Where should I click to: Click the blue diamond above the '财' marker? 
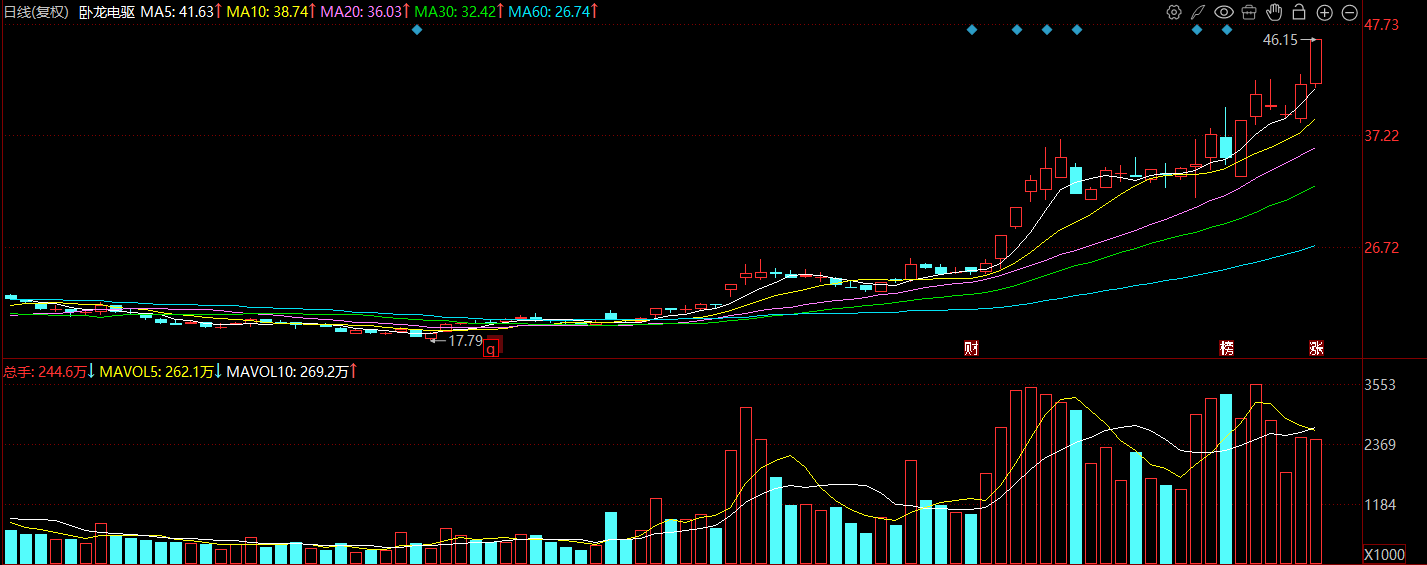(971, 30)
